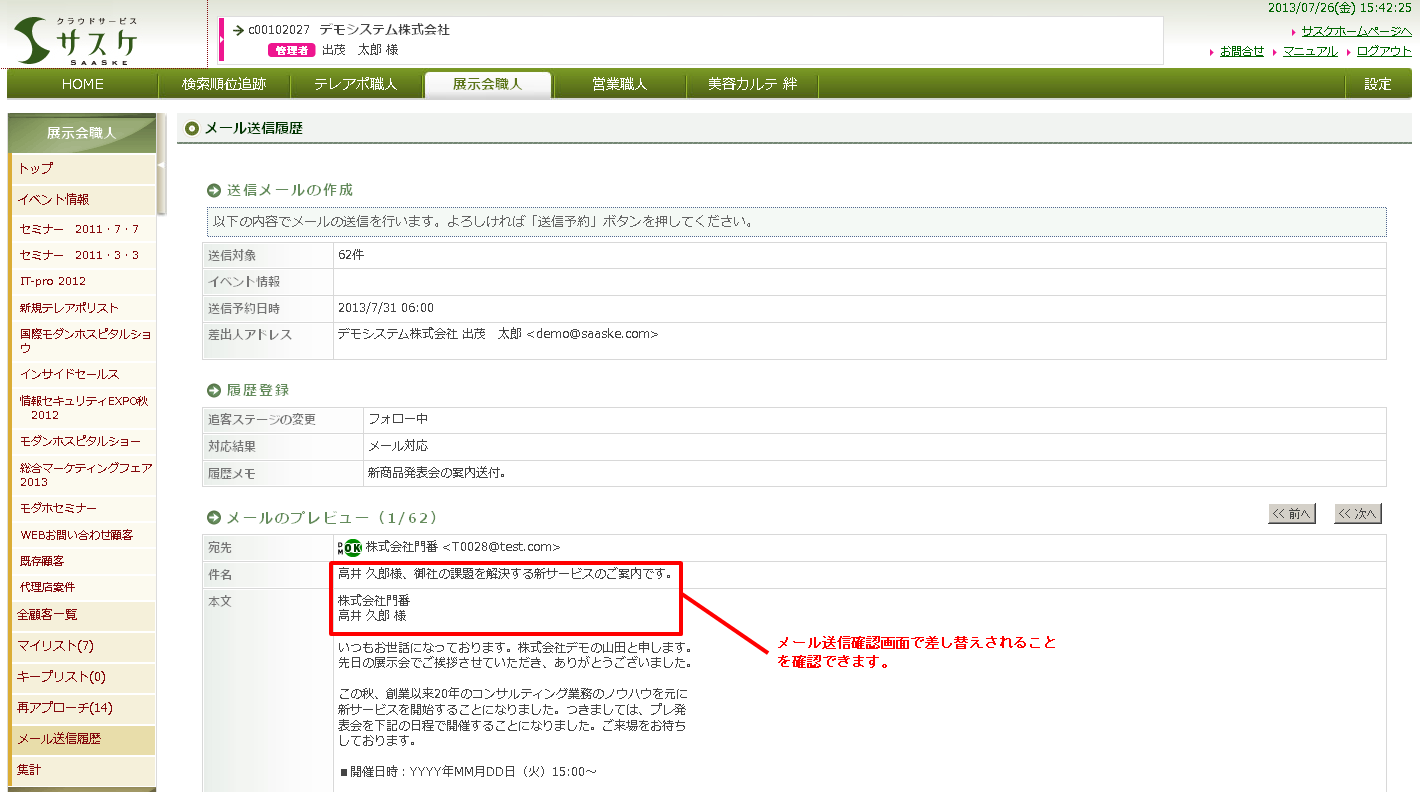Image resolution: width=1420 pixels, height=792 pixels.
Task: Click arrow icon next to メールのプレビュー
Action: [x=213, y=518]
